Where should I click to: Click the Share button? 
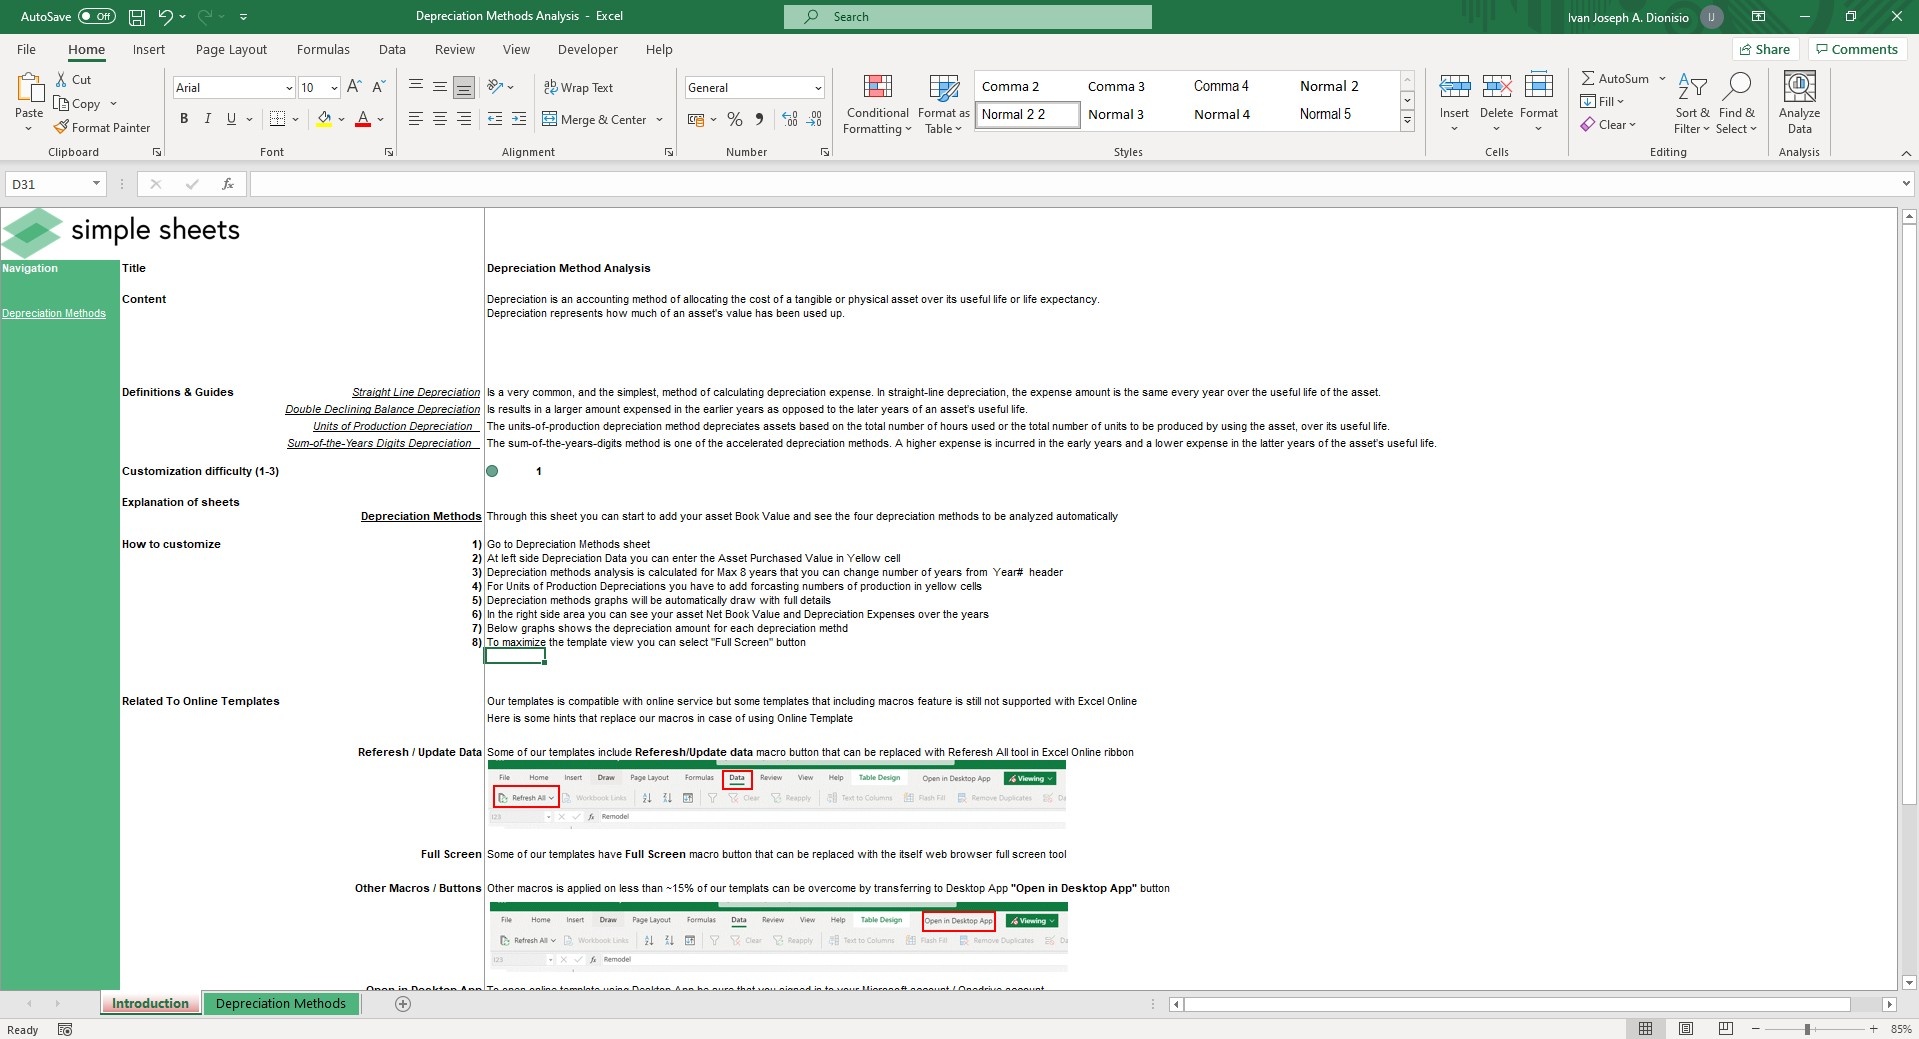[x=1765, y=50]
